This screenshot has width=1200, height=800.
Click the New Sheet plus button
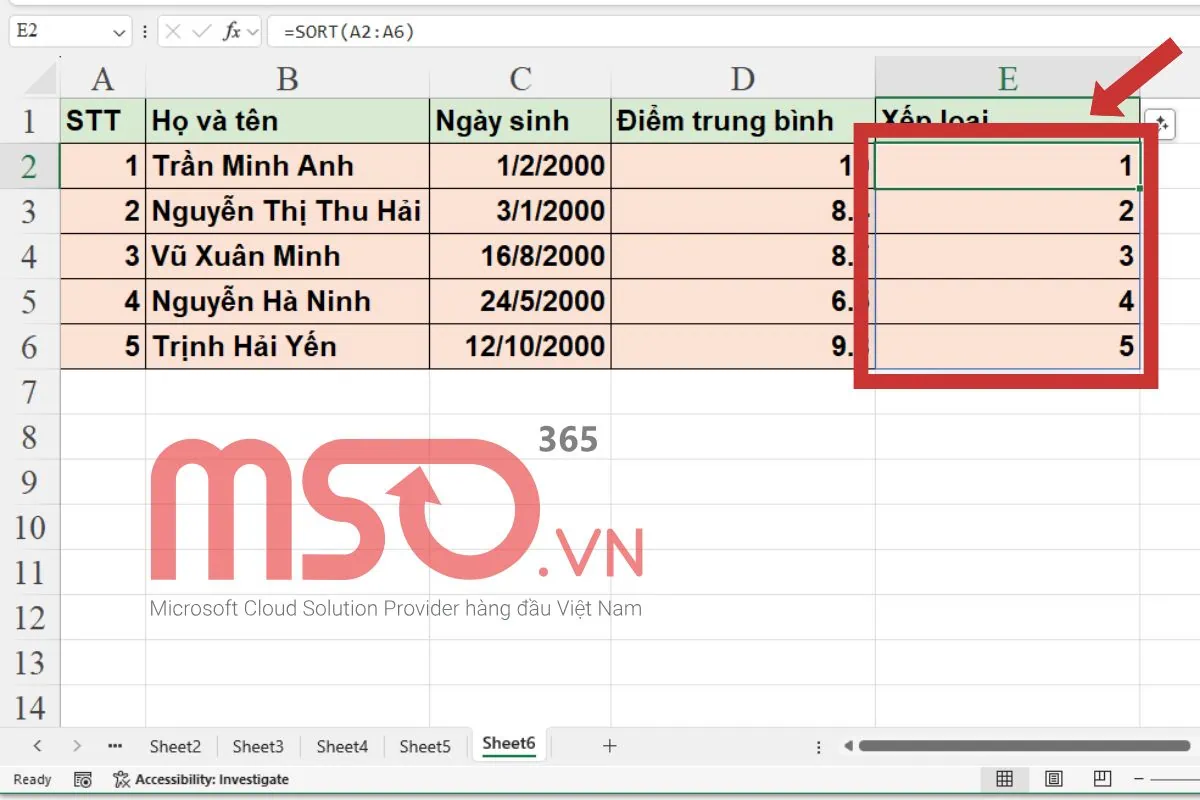(608, 745)
